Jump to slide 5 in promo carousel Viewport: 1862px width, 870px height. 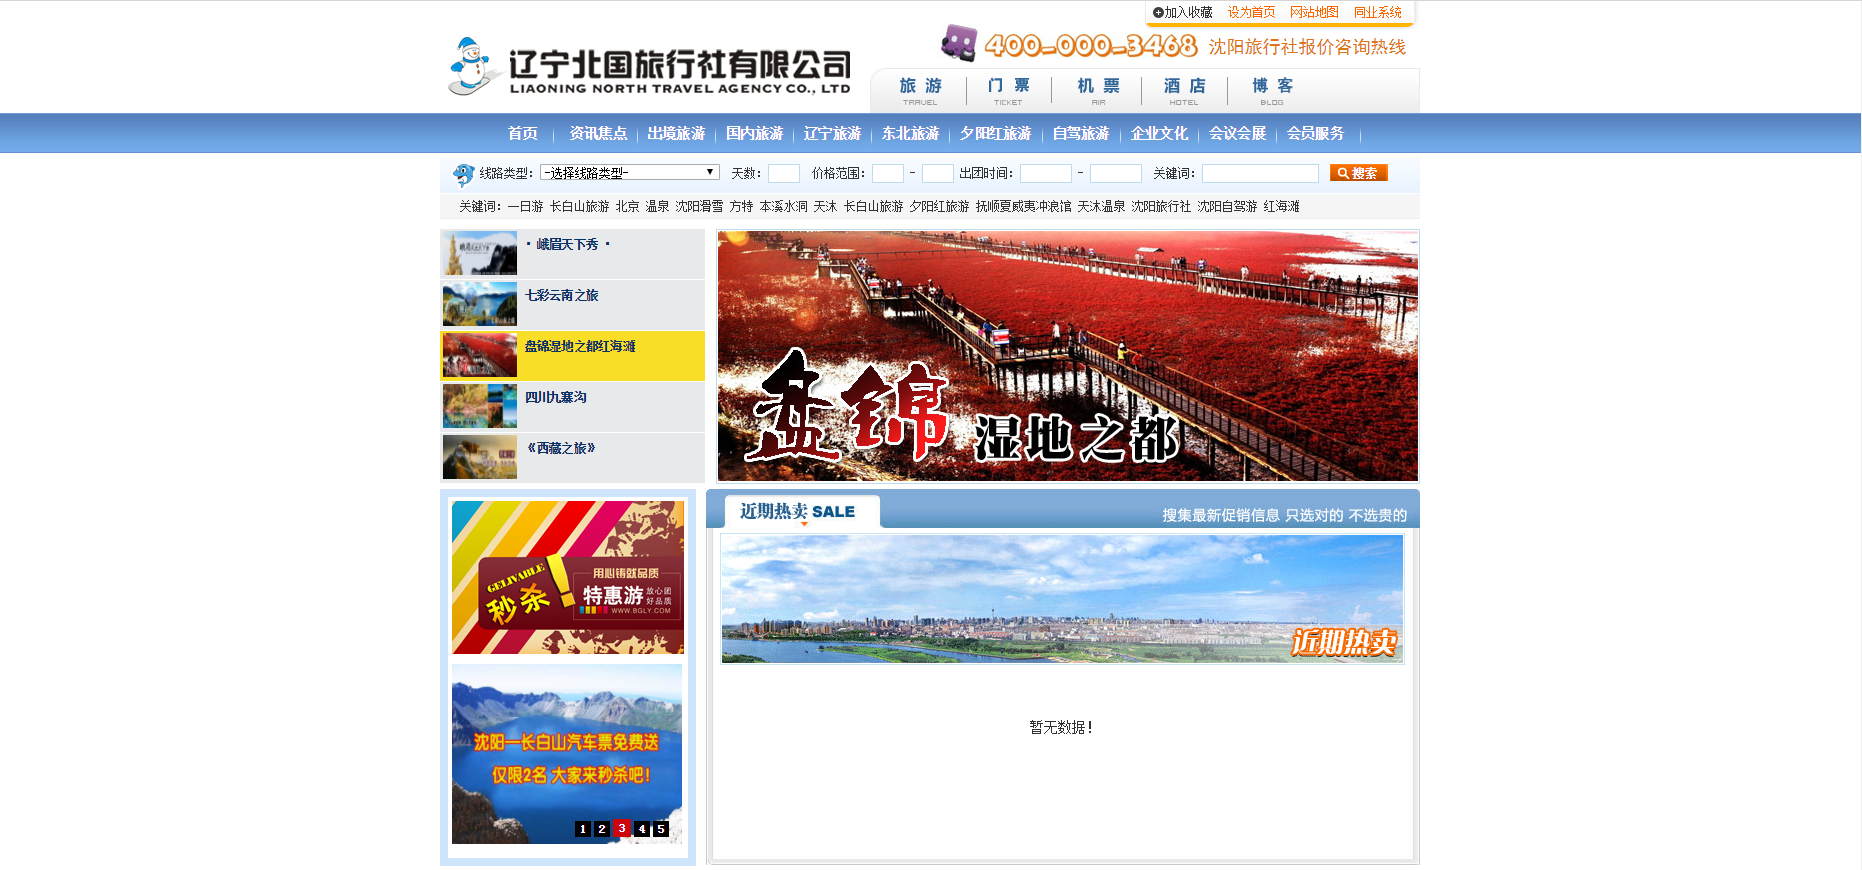[x=661, y=829]
